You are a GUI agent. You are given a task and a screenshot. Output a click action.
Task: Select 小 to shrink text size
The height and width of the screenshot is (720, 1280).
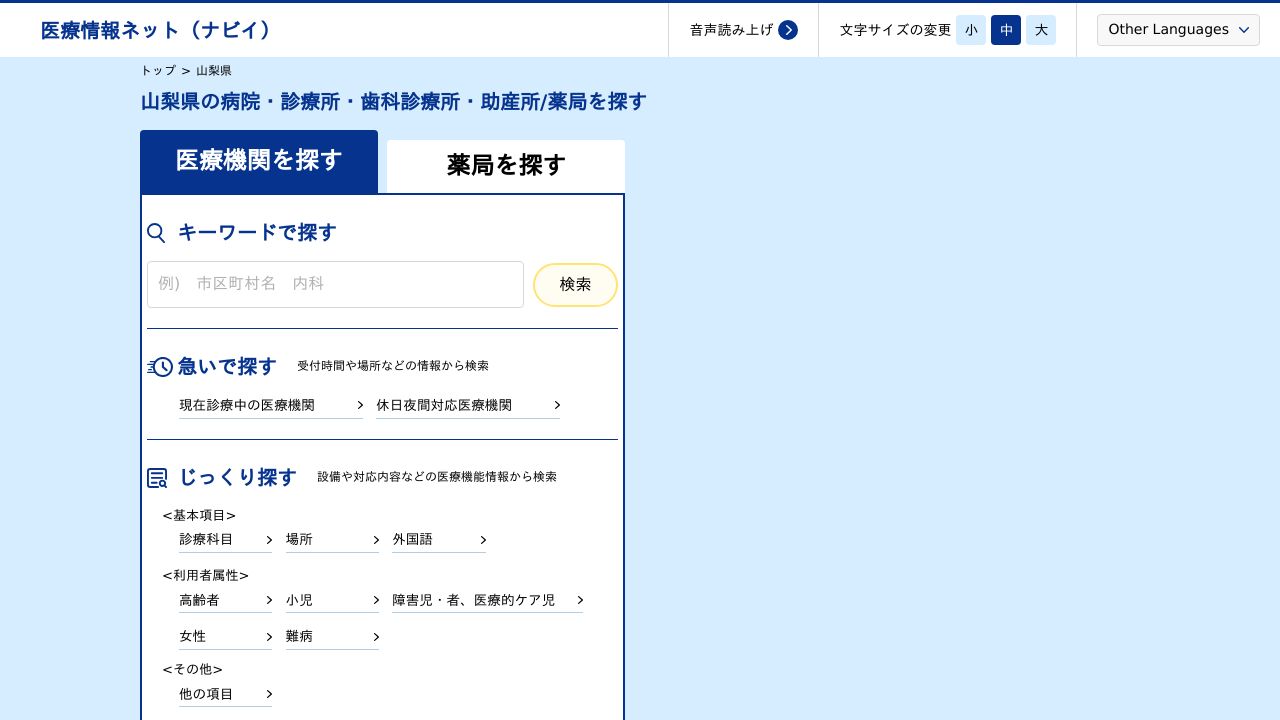pos(970,30)
